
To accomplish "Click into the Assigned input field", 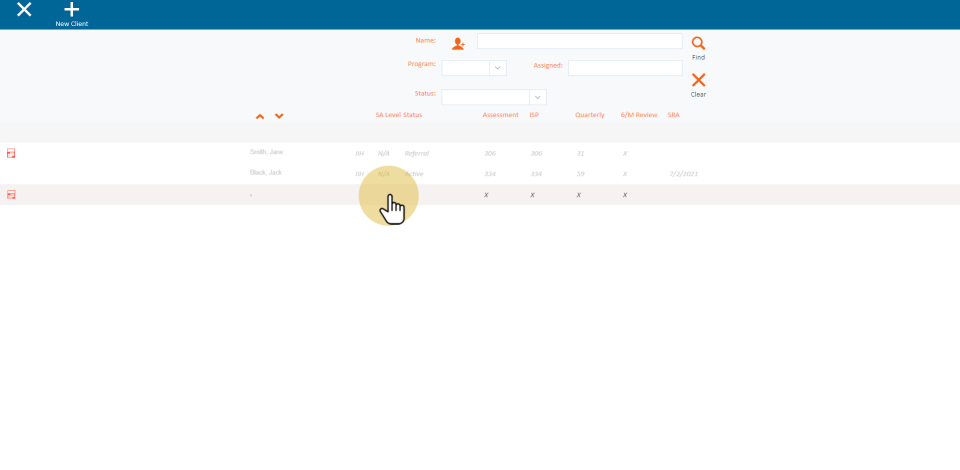I will coord(624,68).
